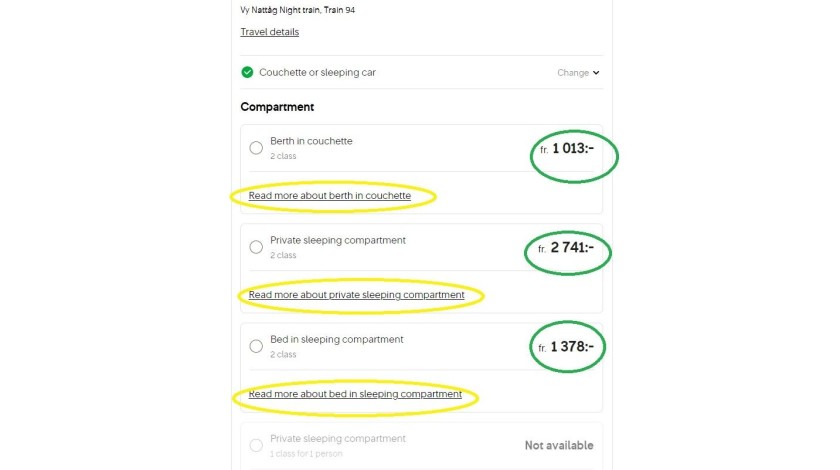Open Read more about private sleeping compartment
Viewport: 840px width, 470px height.
[x=356, y=295]
